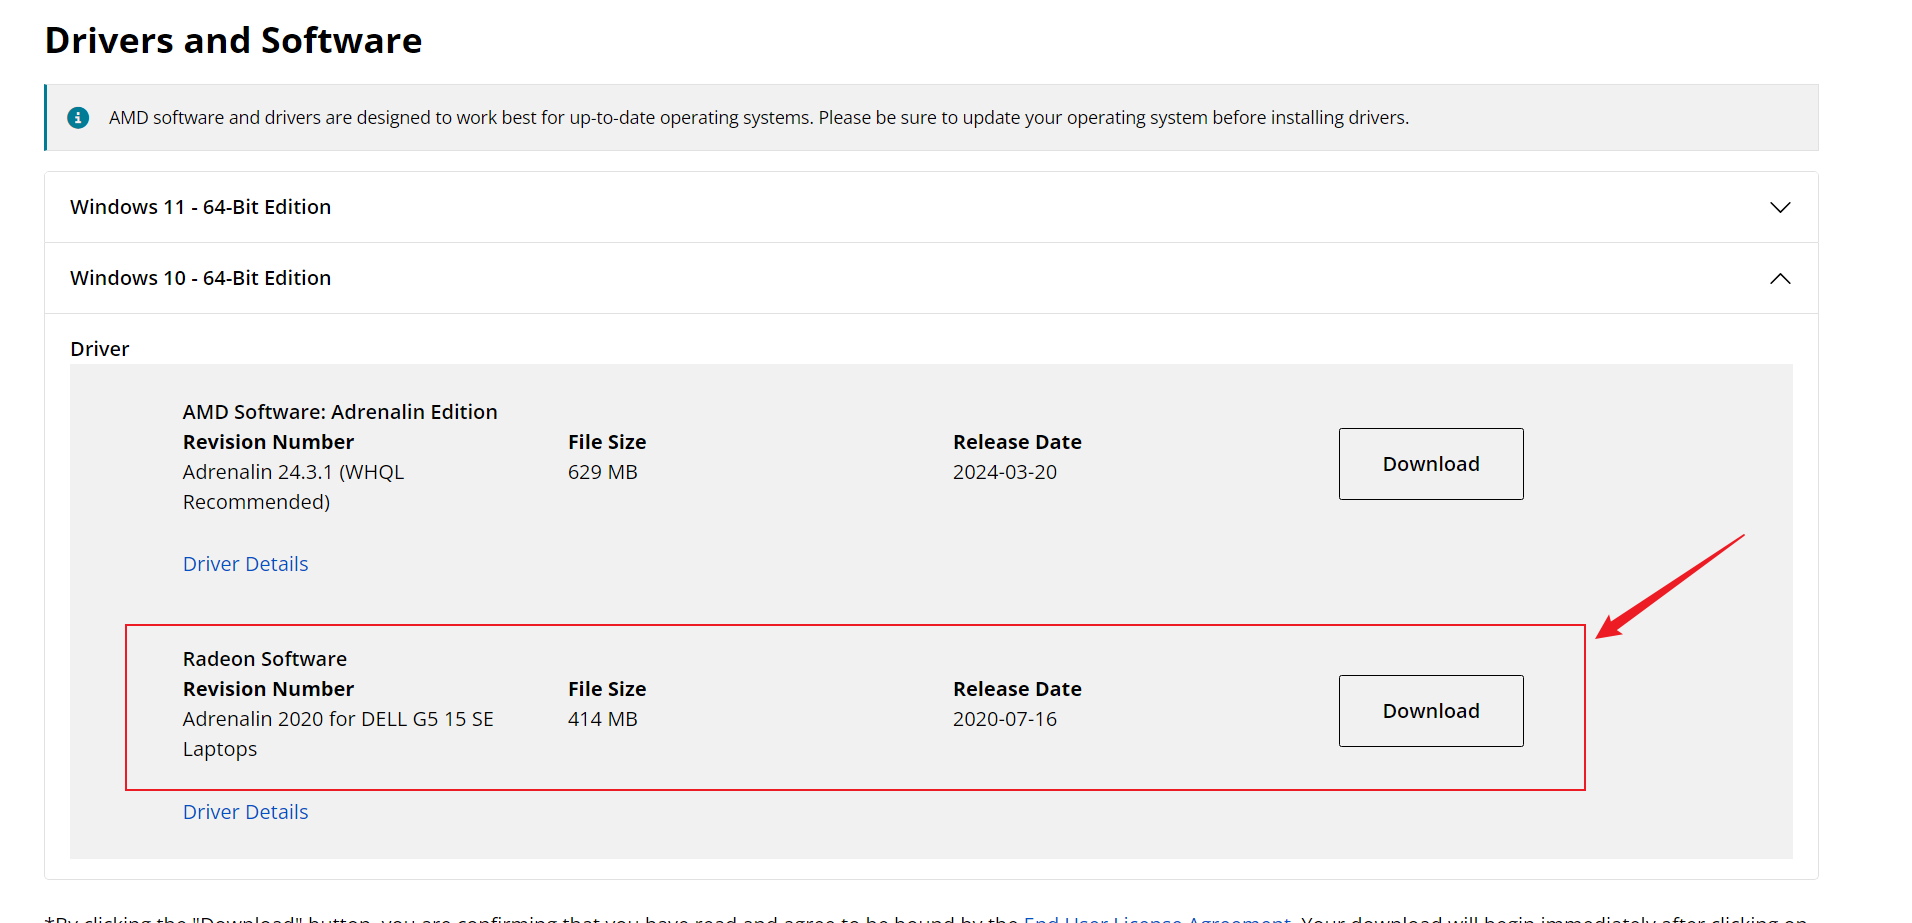Click the Windows 10 - 64-Bit Edition section header
This screenshot has height=923, width=1912.
[x=200, y=278]
